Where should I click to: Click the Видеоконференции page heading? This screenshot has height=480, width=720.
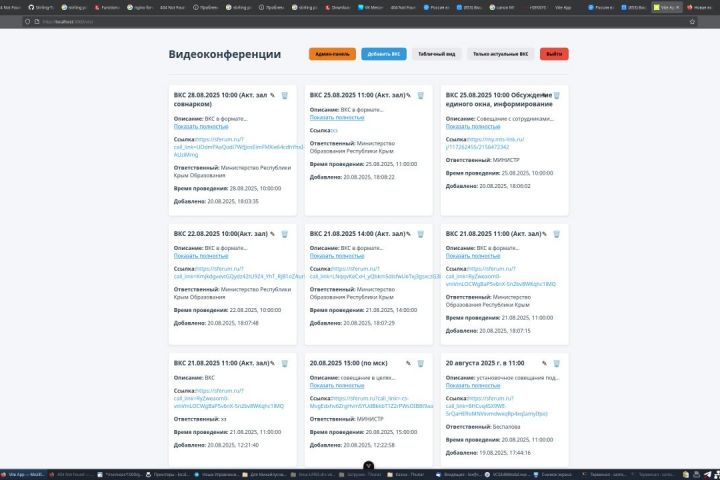tap(225, 54)
